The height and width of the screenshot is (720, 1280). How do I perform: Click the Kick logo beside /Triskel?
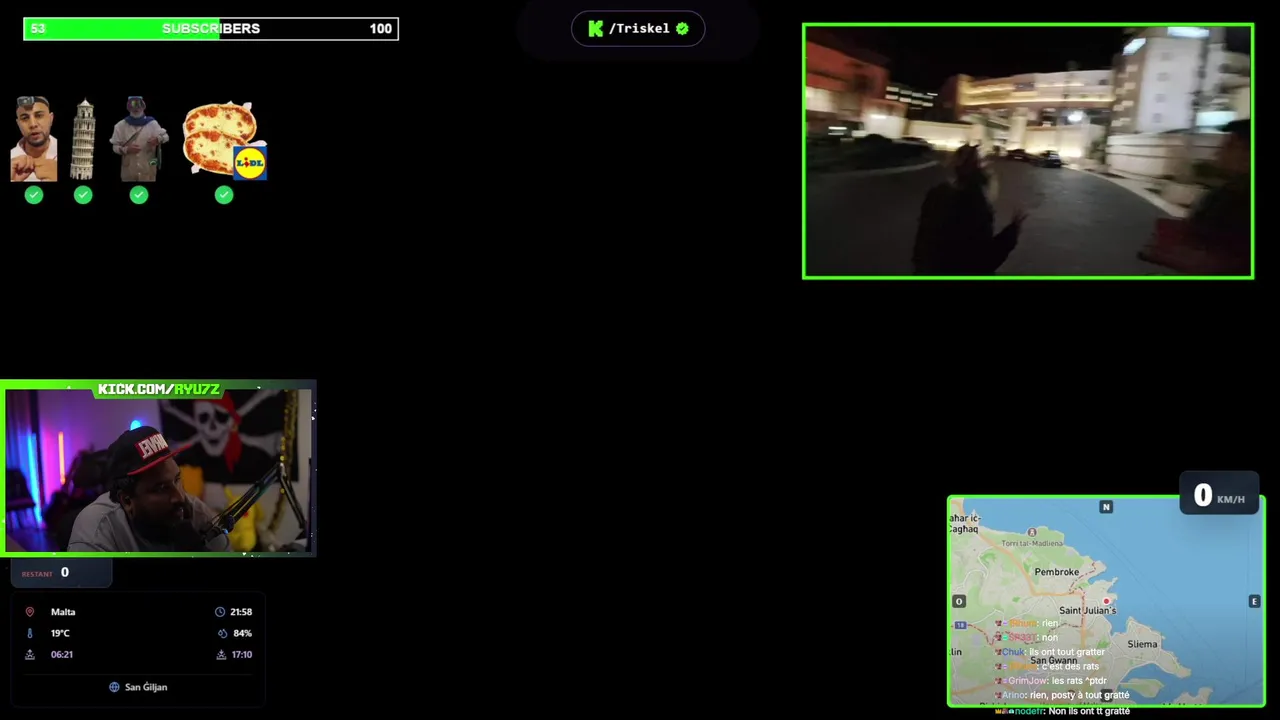point(596,29)
